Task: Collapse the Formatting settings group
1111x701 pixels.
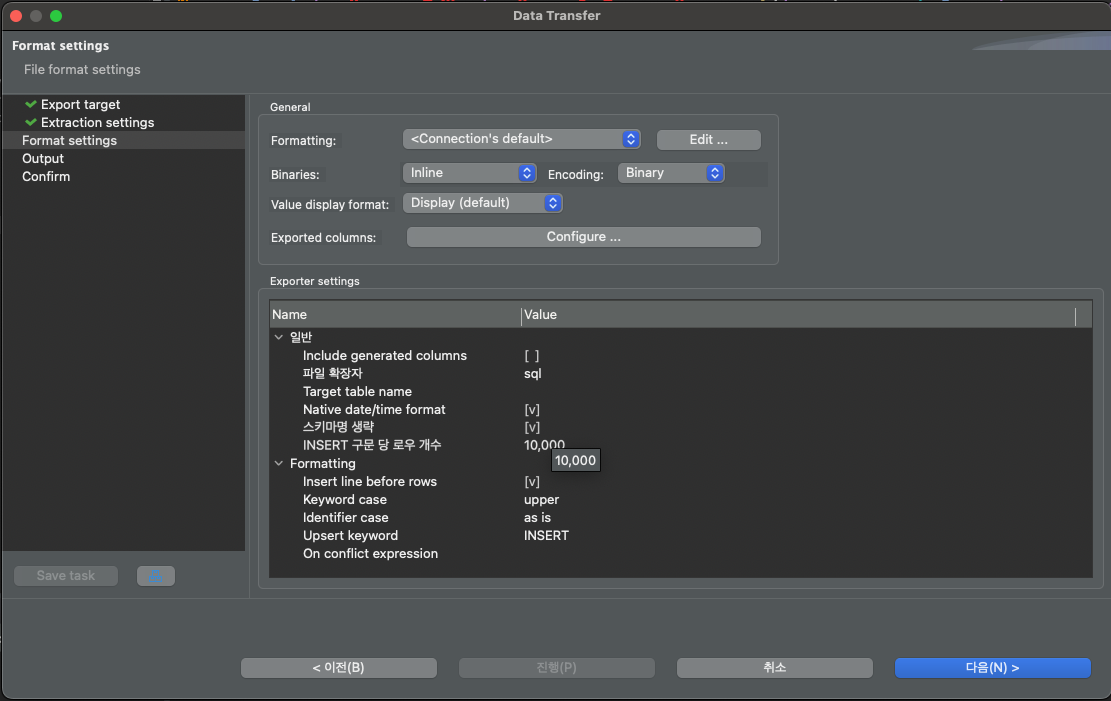Action: [278, 464]
